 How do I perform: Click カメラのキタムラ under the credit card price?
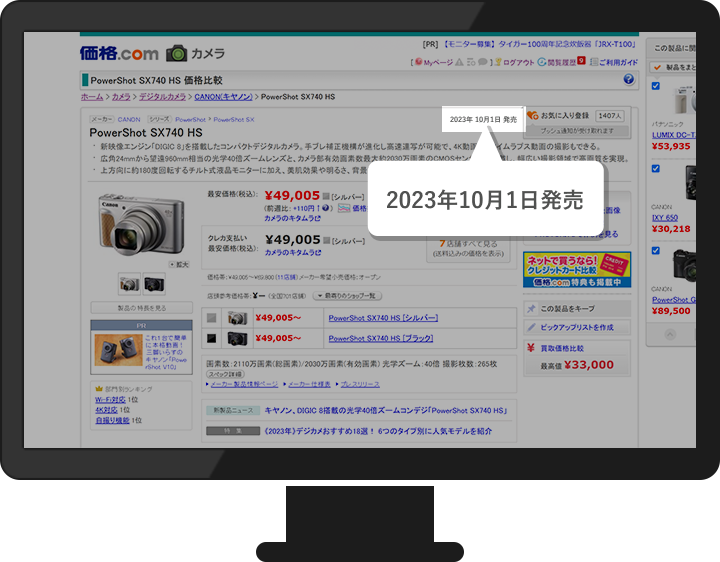(292, 253)
